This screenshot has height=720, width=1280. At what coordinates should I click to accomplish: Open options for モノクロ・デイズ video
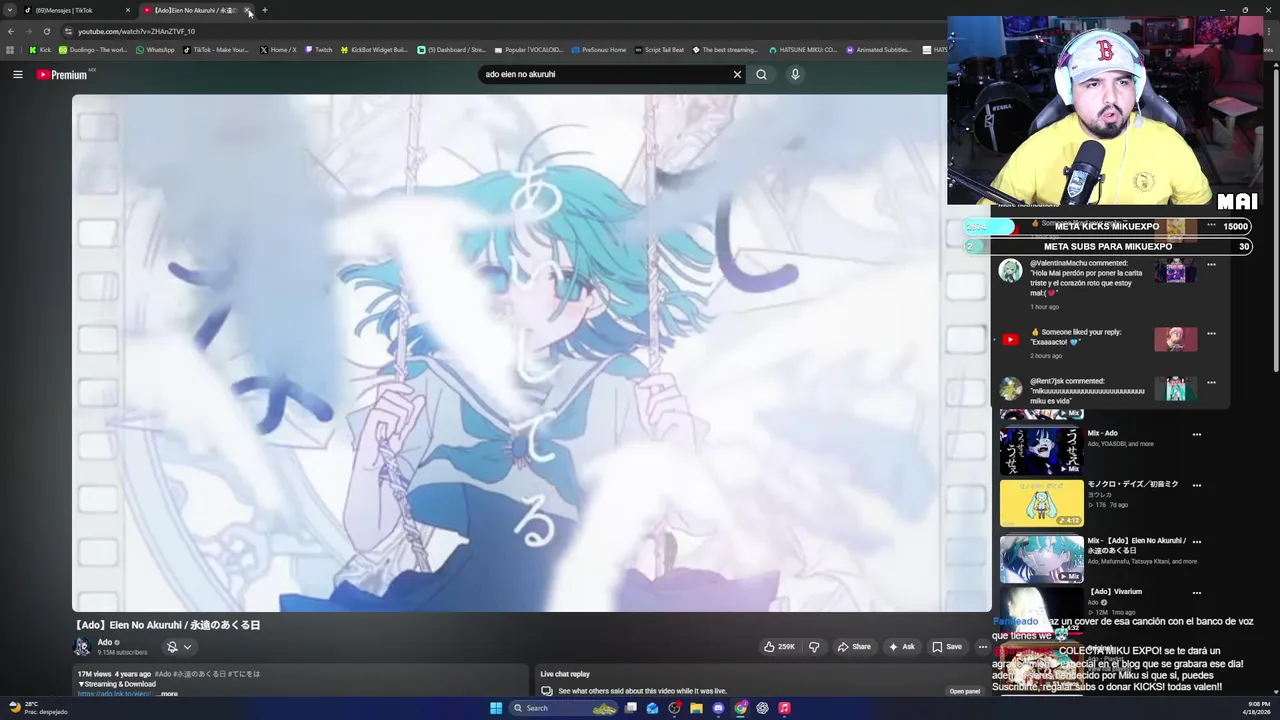point(1196,486)
